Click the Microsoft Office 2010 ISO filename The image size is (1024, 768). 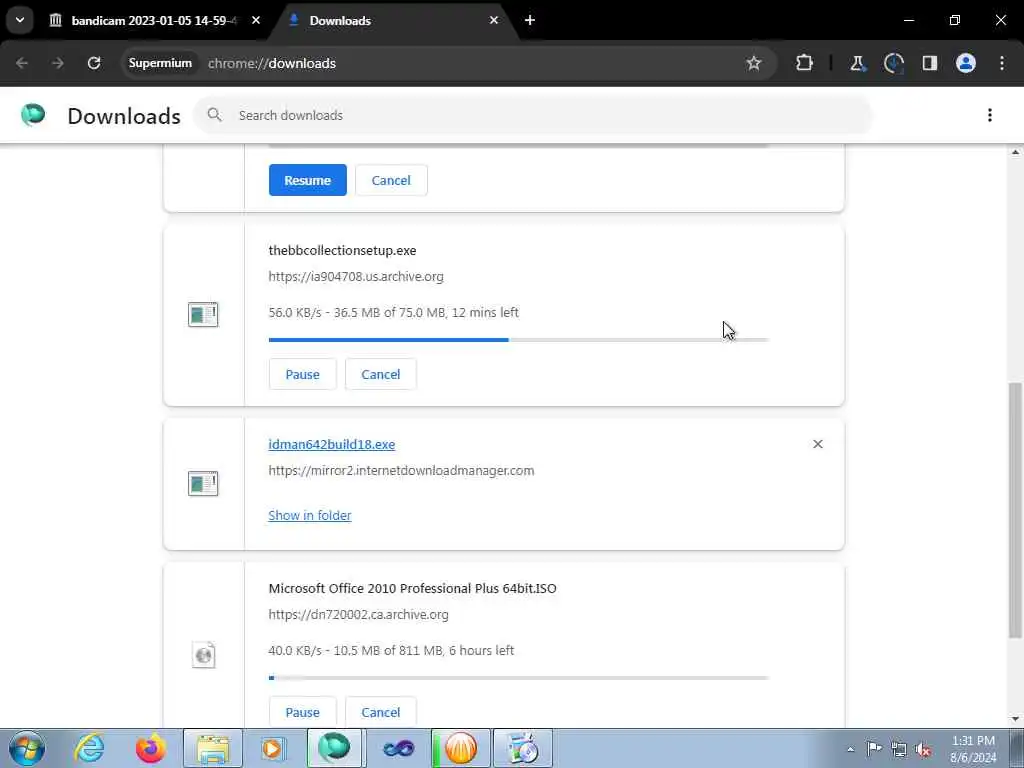coord(413,588)
